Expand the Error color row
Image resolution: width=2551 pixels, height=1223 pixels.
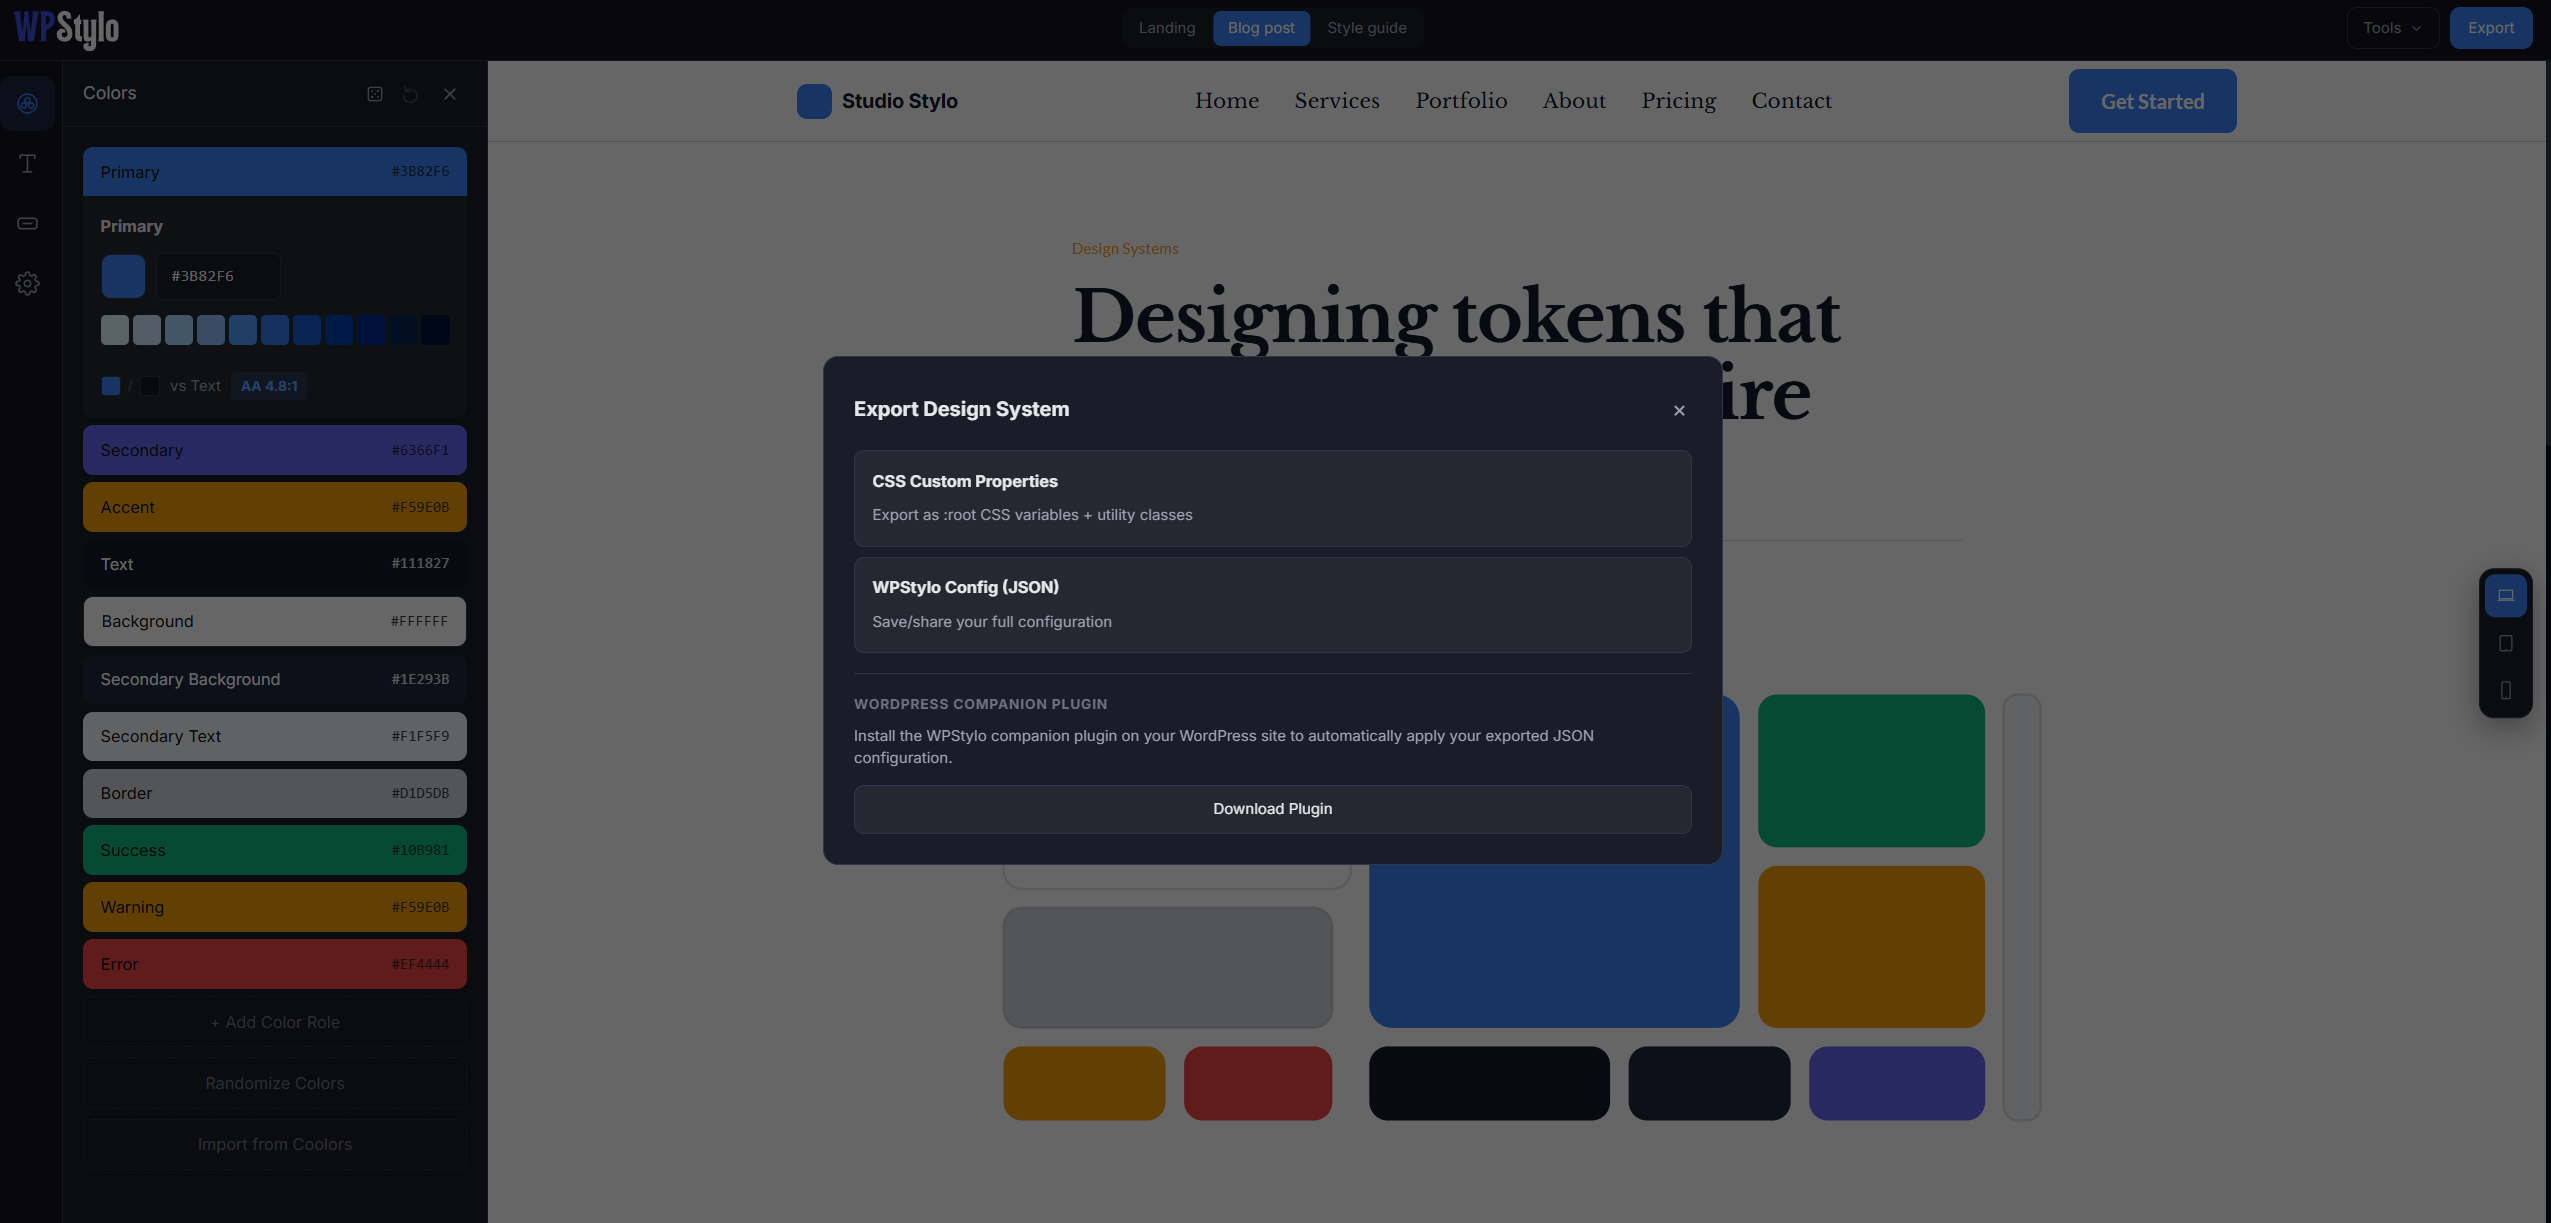pyautogui.click(x=275, y=964)
